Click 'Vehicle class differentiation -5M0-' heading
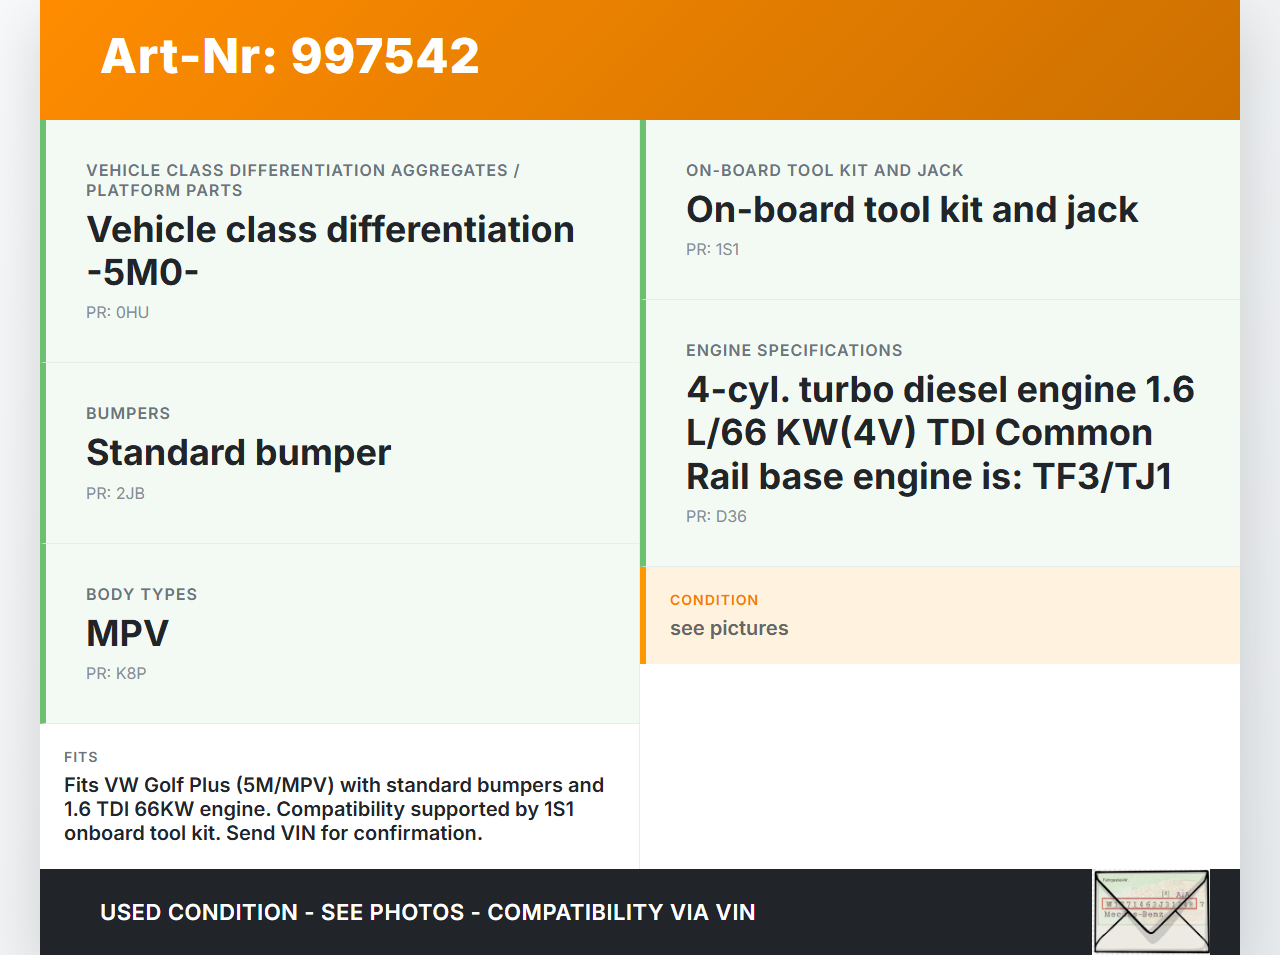Screen dimensions: 1280x955 [330, 251]
